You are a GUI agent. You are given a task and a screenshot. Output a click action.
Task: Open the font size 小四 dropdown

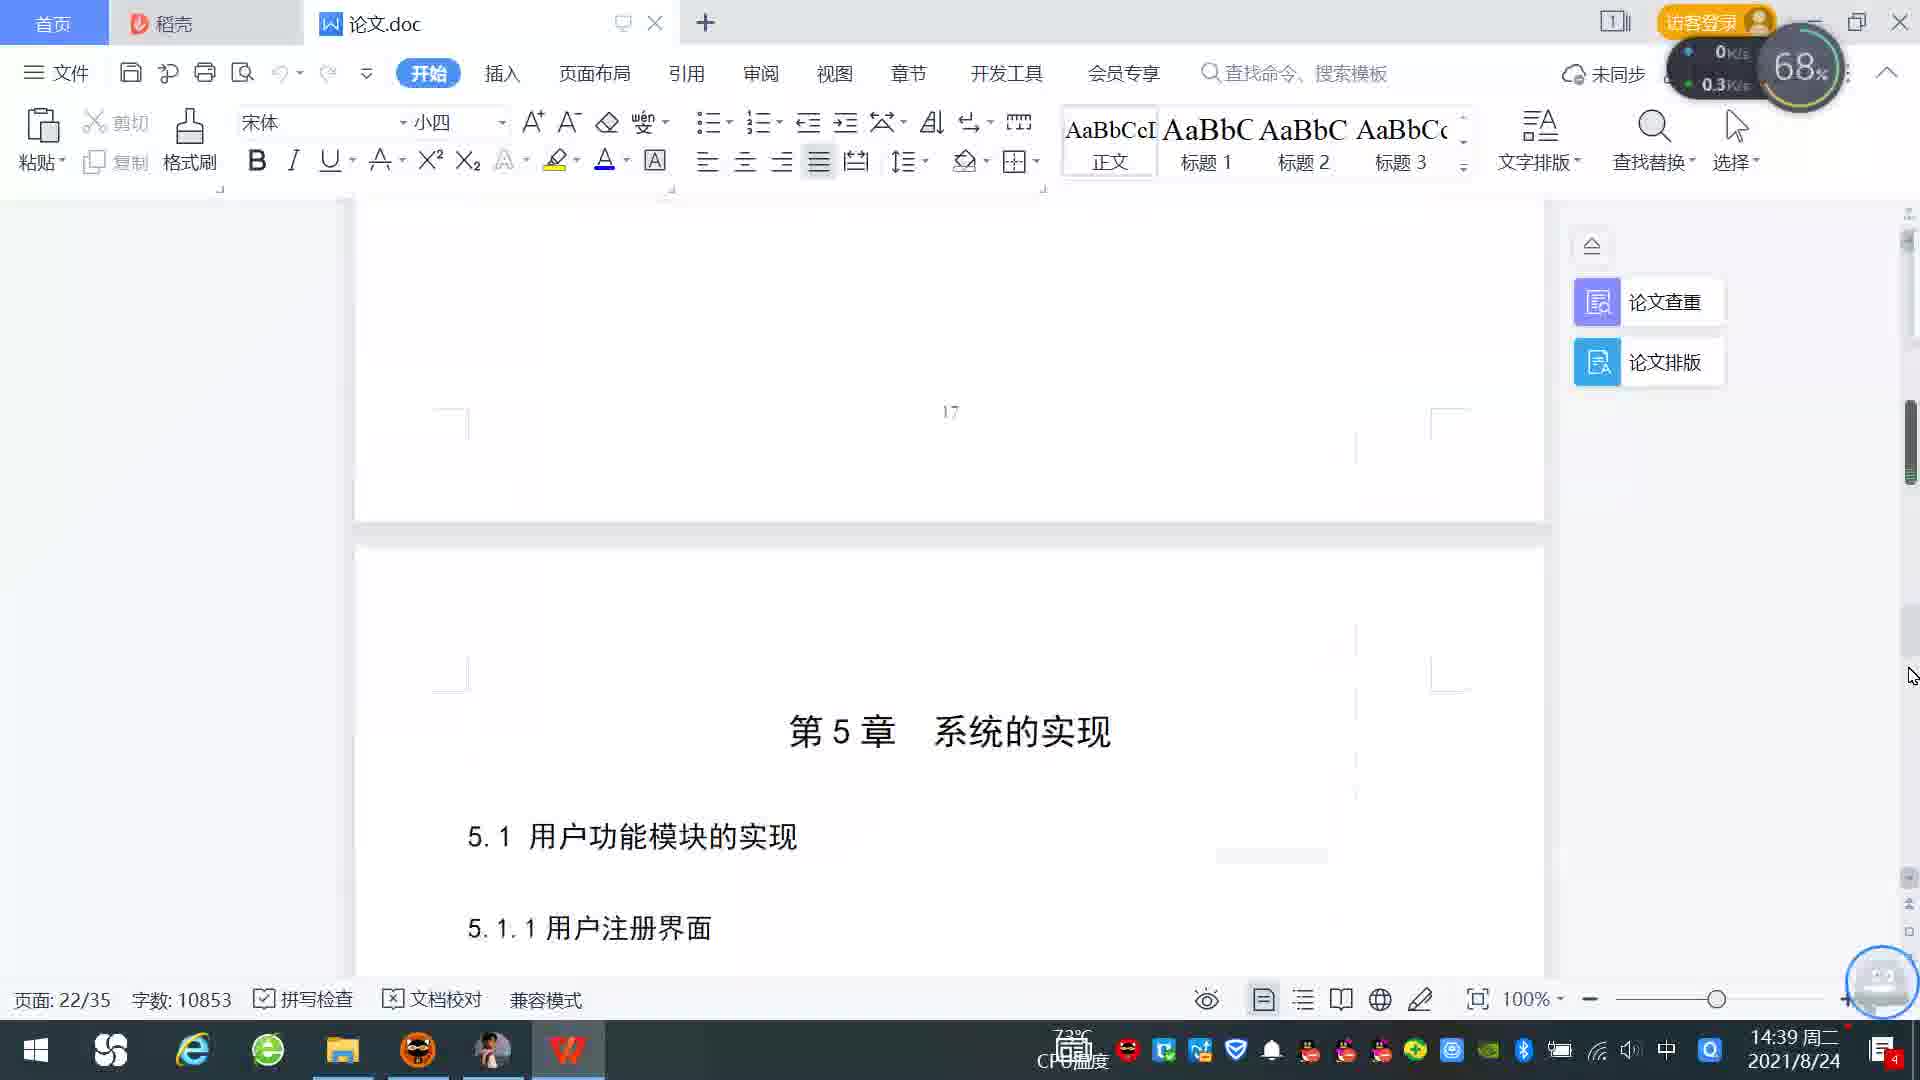pos(502,123)
